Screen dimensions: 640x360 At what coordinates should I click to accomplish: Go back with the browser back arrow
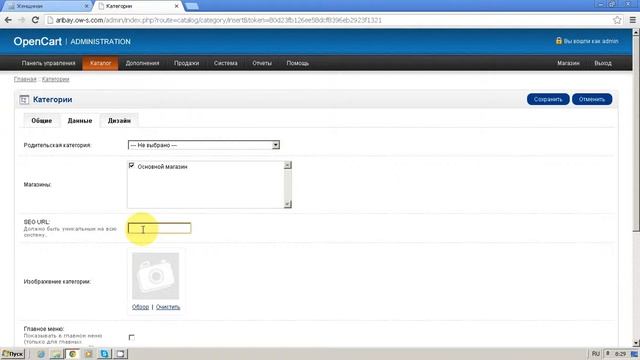tap(8, 20)
